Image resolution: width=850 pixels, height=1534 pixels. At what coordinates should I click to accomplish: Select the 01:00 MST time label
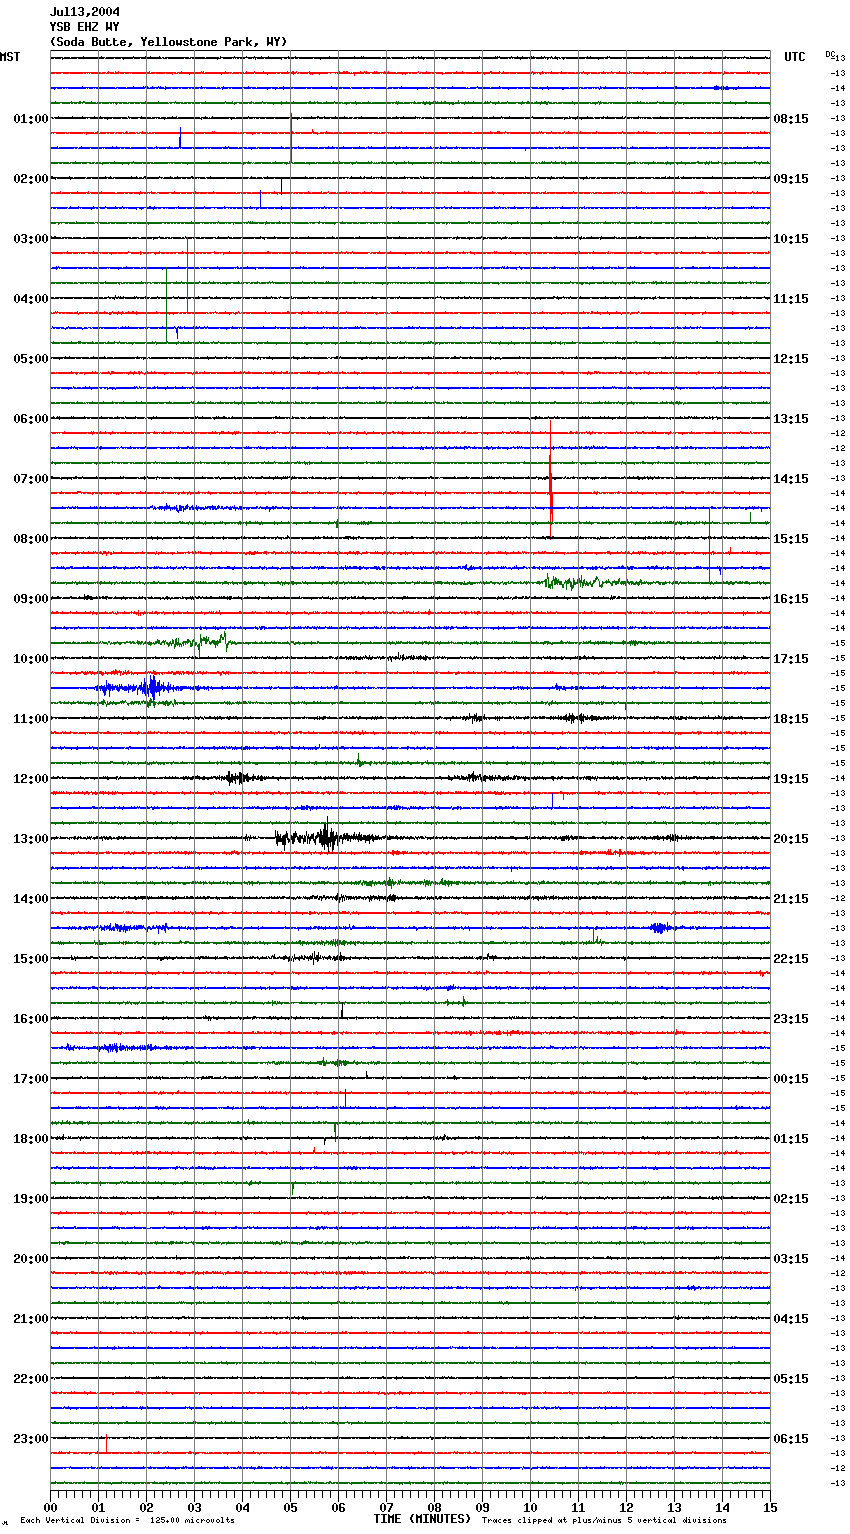click(31, 119)
